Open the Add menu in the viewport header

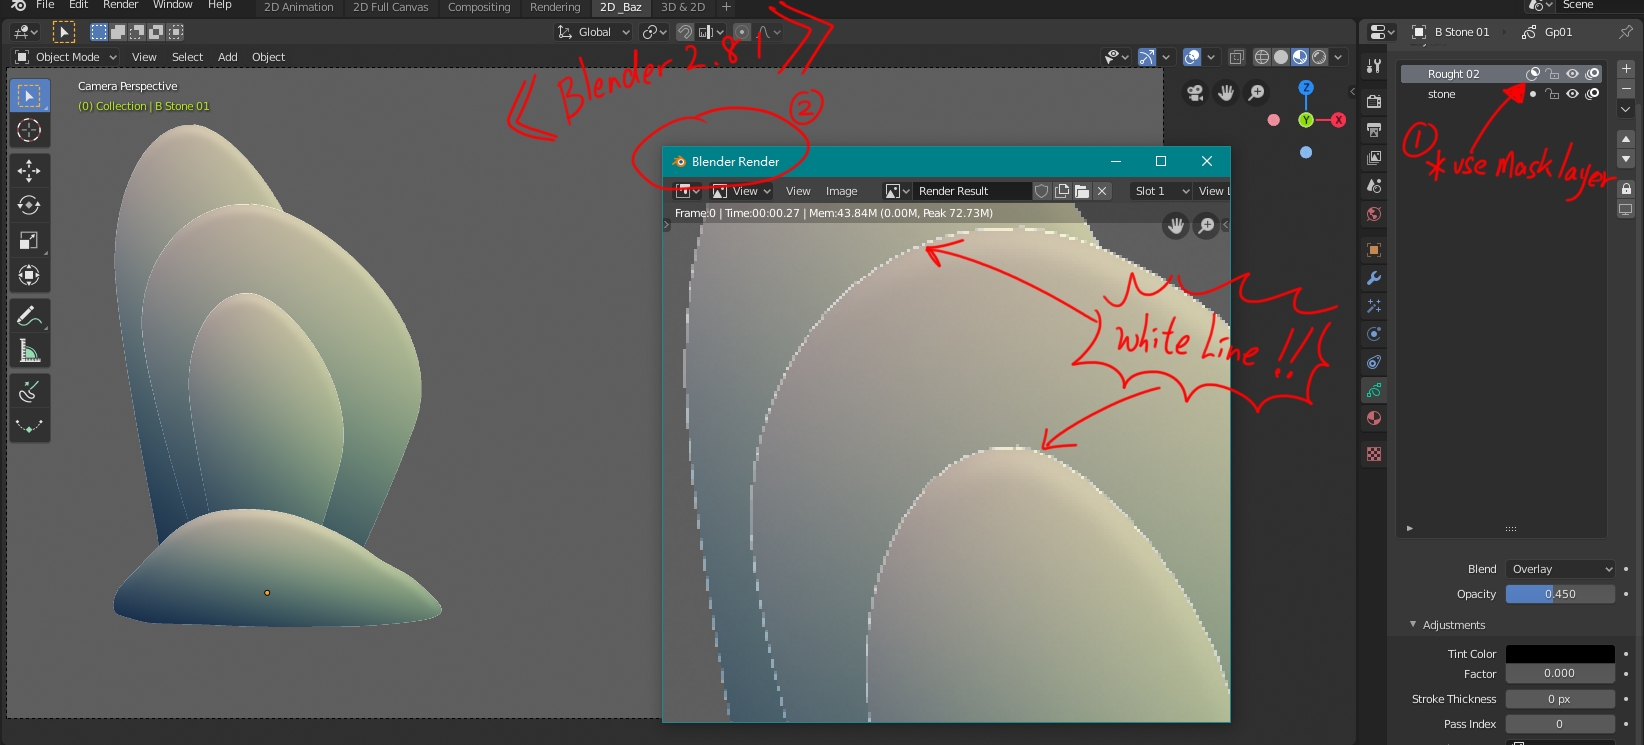[228, 57]
